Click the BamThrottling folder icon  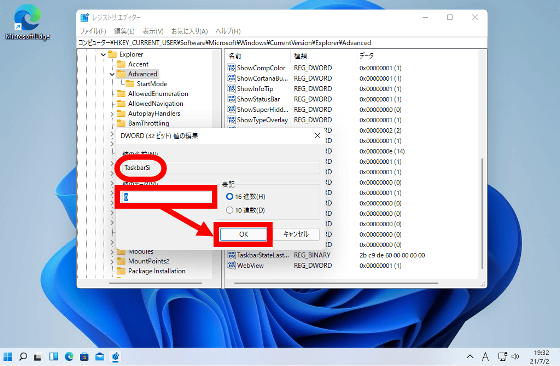(x=121, y=123)
